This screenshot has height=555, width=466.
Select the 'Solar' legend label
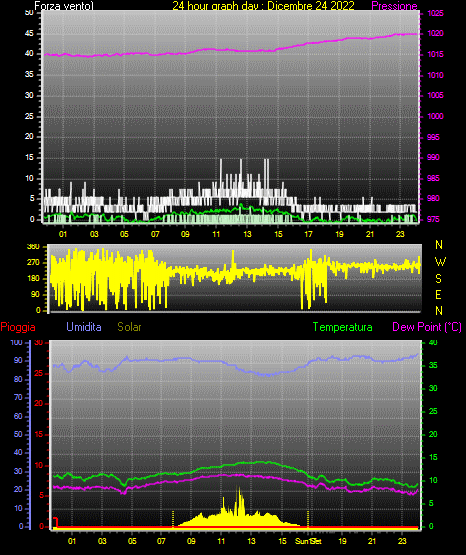[130, 327]
